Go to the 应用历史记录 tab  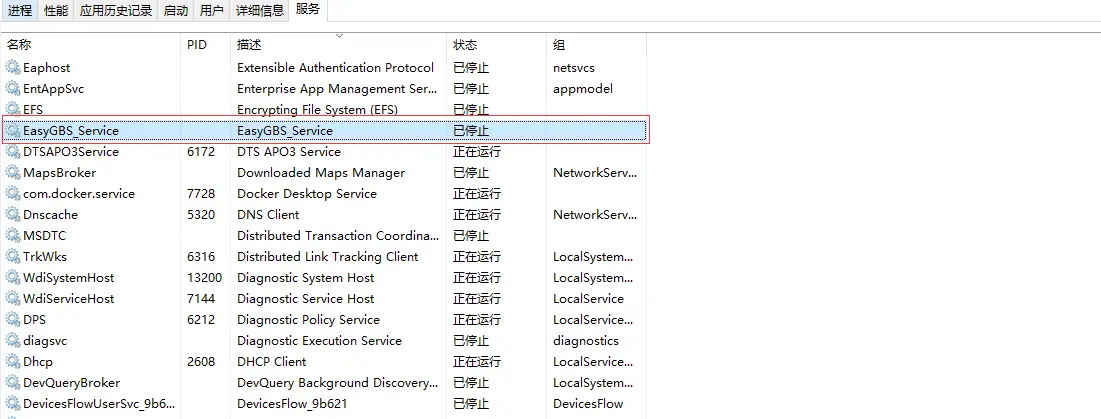[116, 11]
